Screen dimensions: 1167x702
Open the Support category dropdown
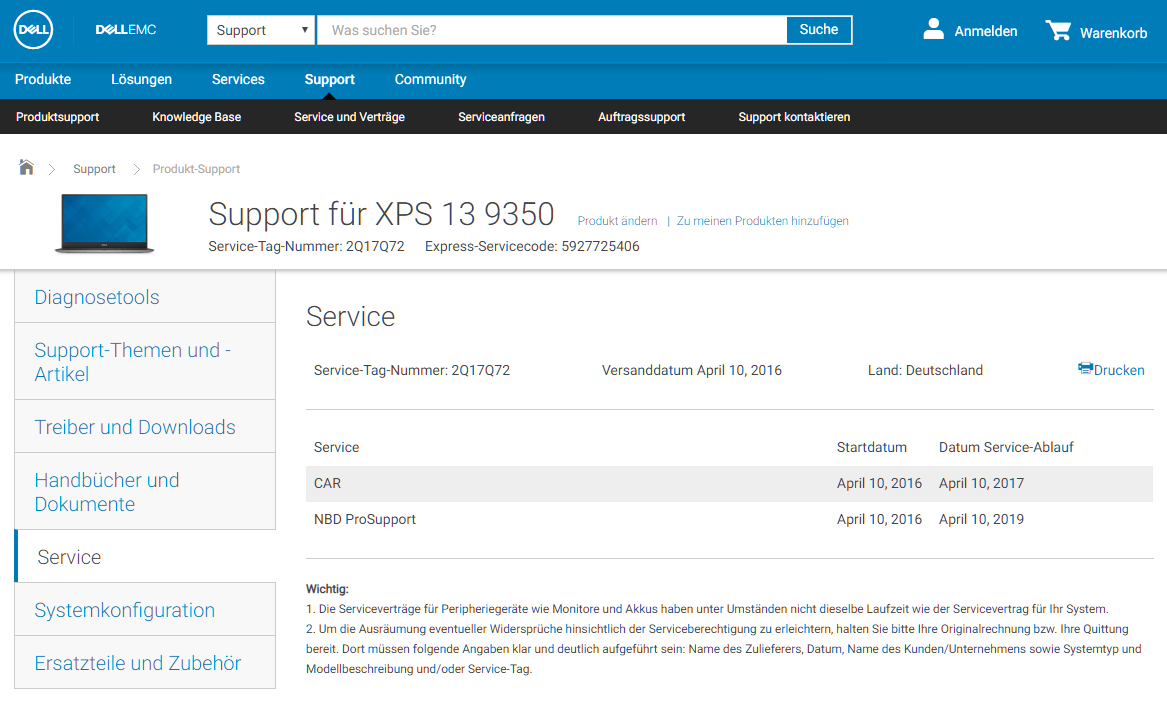tap(262, 30)
